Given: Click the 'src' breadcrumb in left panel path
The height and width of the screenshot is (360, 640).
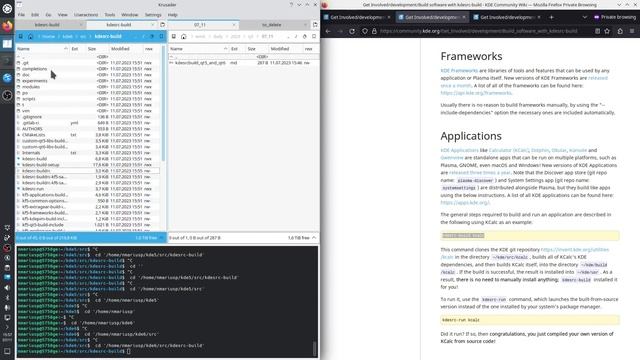Looking at the screenshot, I should click(x=83, y=36).
